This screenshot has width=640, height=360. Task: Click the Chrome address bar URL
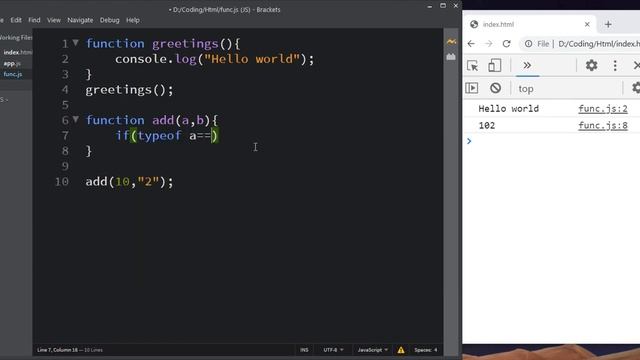[598, 44]
